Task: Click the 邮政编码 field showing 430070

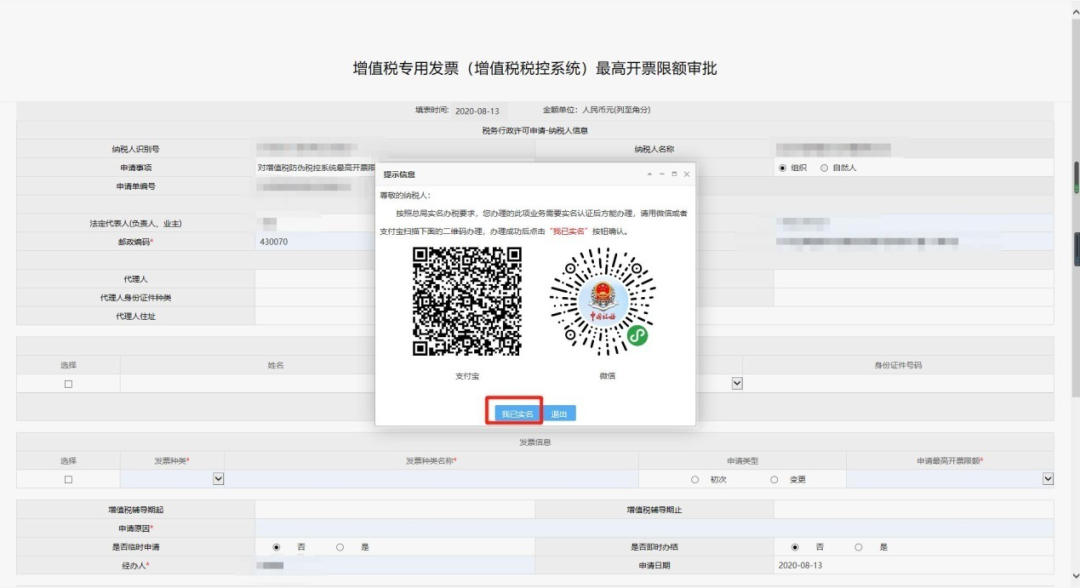Action: pos(315,242)
